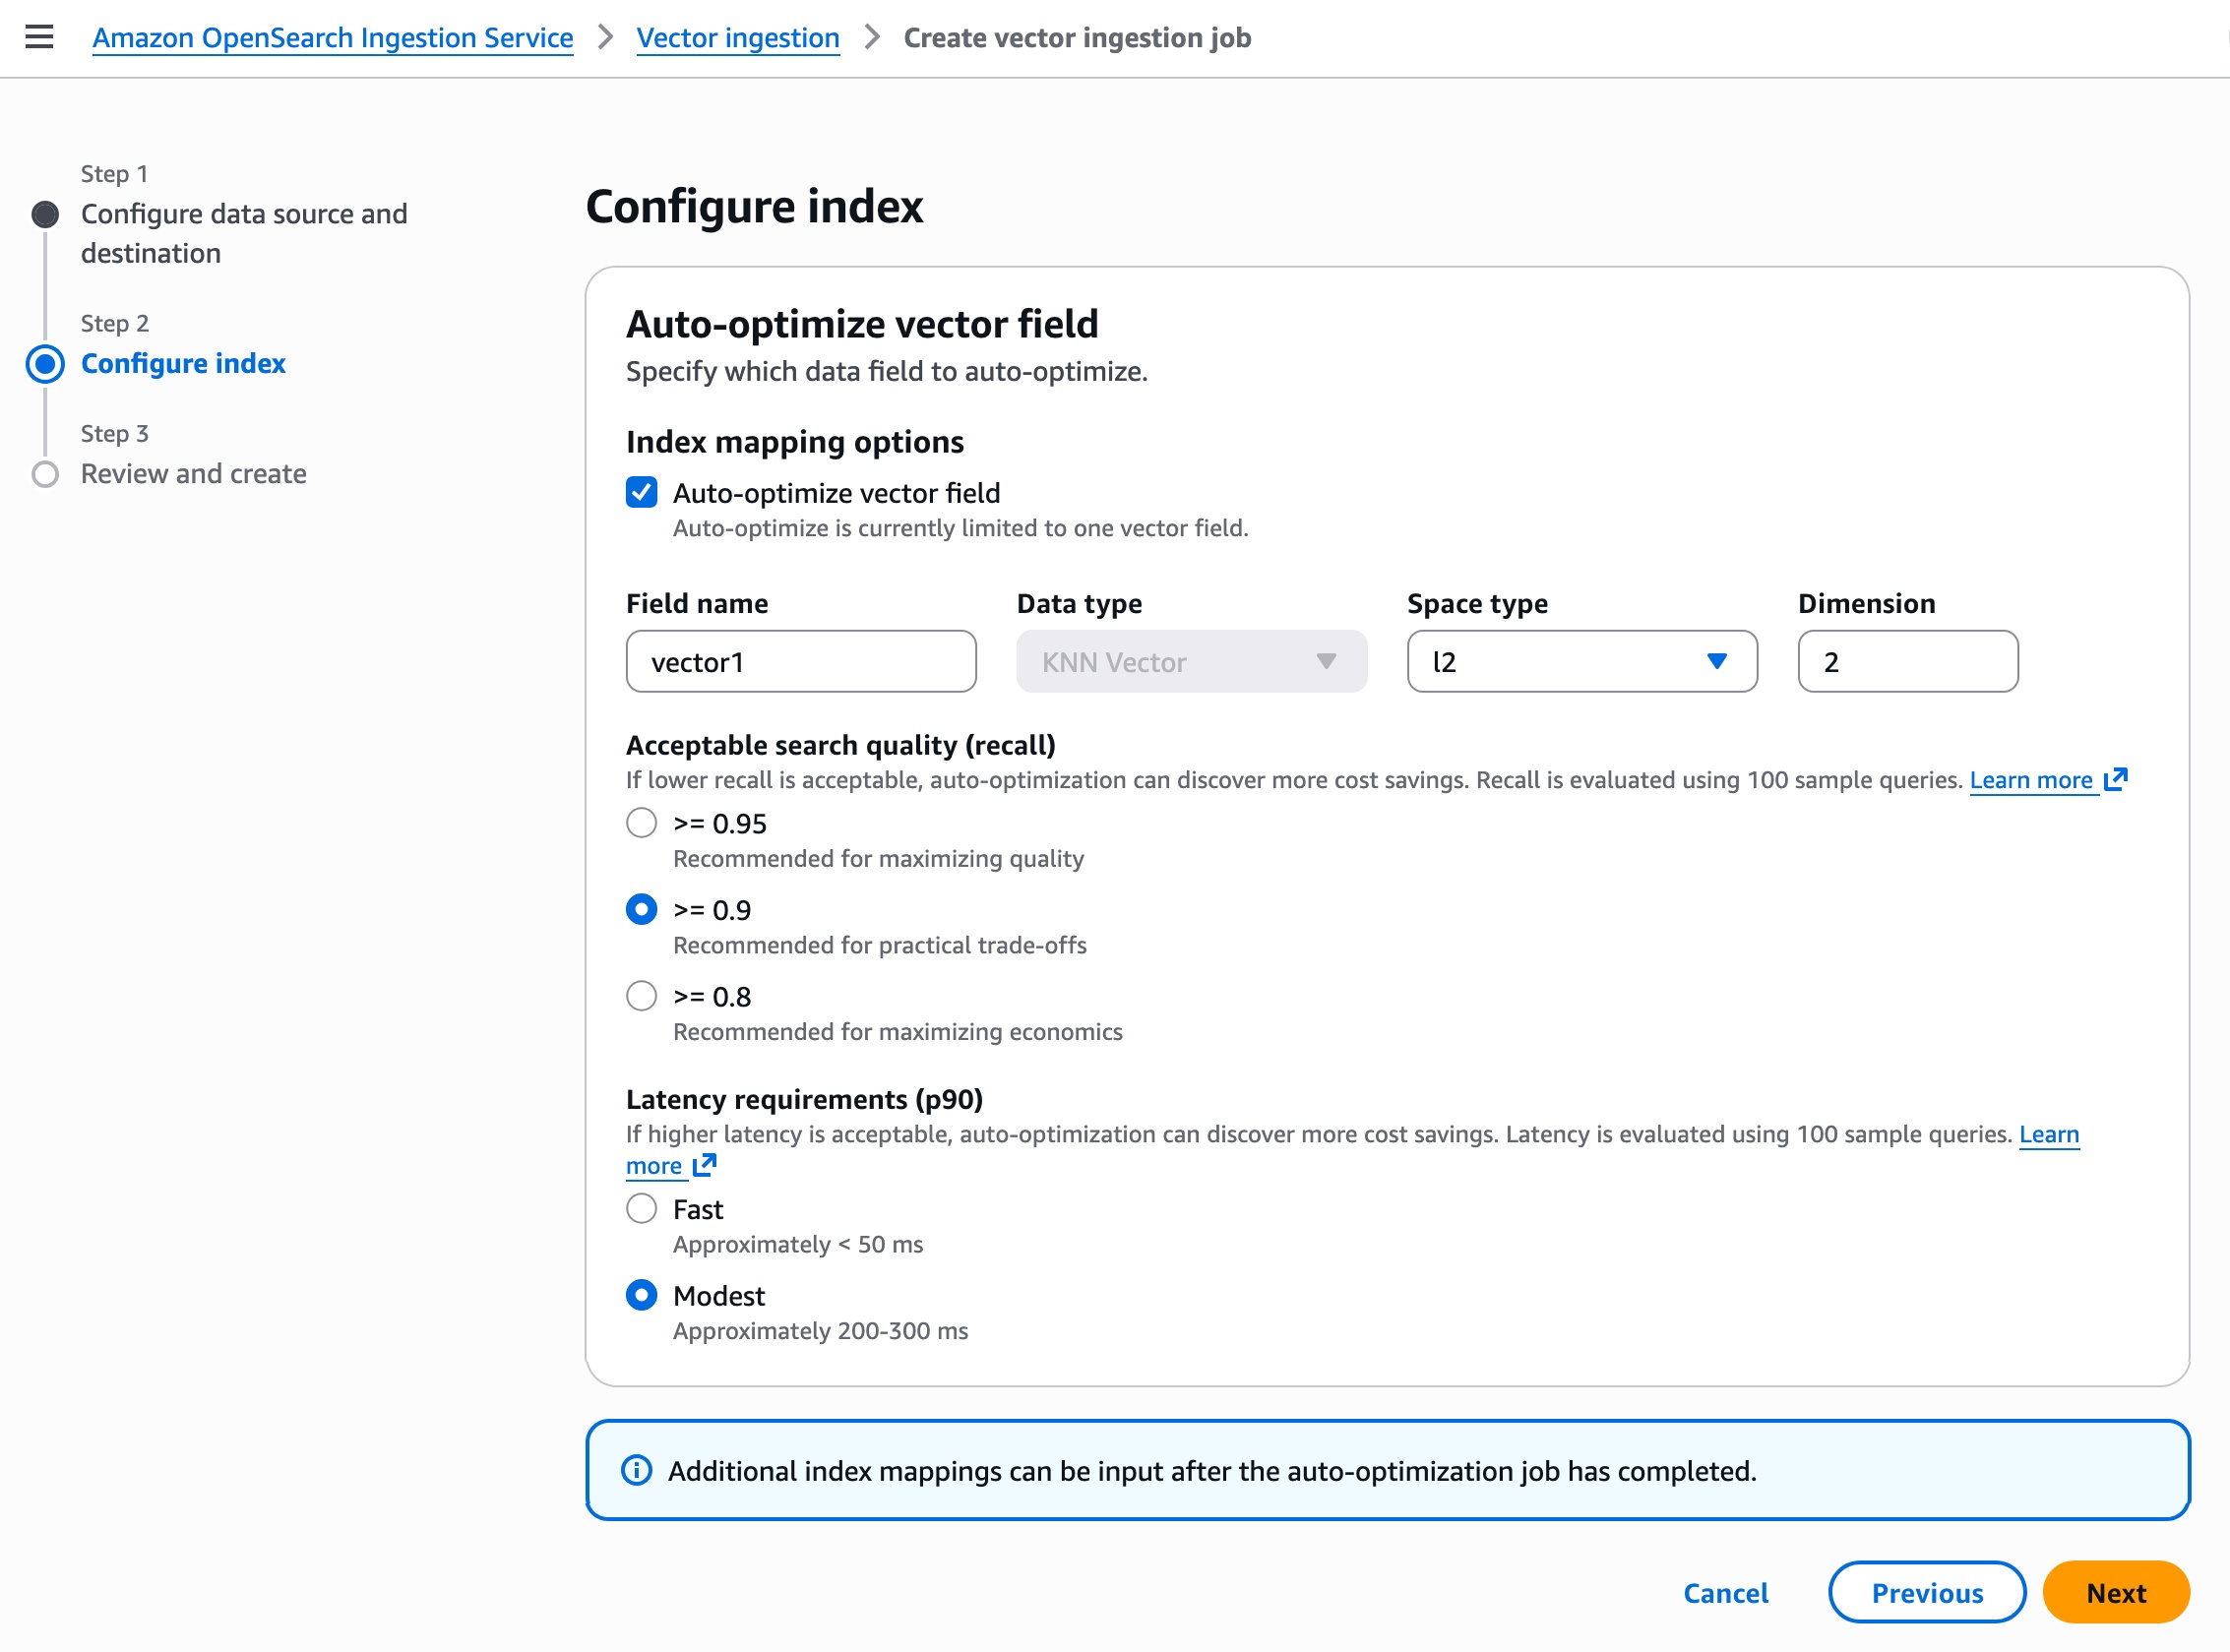Open the Space type dropdown
The width and height of the screenshot is (2230, 1652).
(1581, 661)
